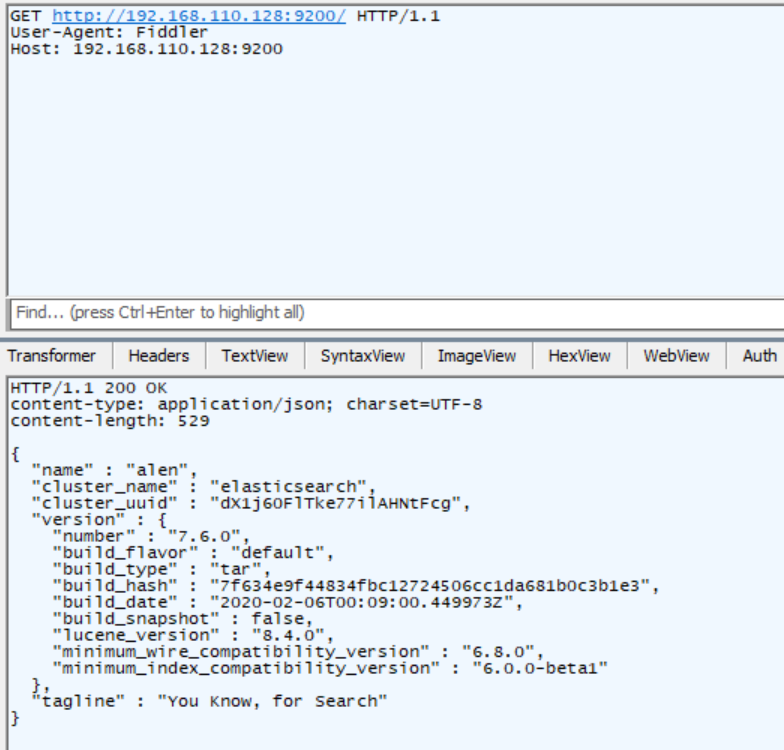Select the HexView tab
Image resolution: width=784 pixels, height=750 pixels.
coord(580,356)
